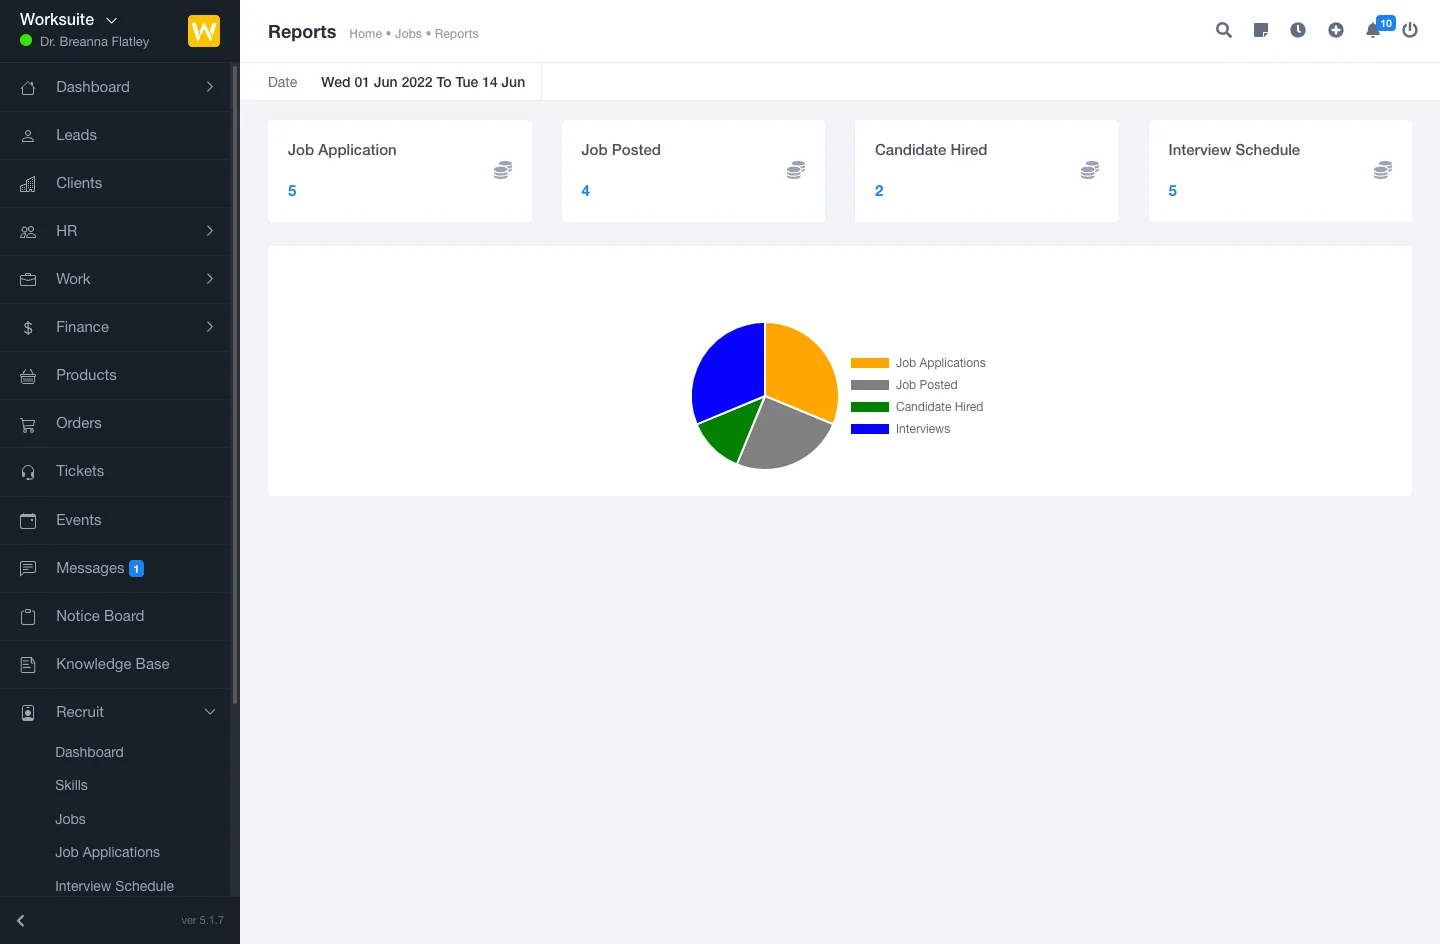Click the yellow Worksuite logo icon
Image resolution: width=1440 pixels, height=944 pixels.
click(204, 31)
